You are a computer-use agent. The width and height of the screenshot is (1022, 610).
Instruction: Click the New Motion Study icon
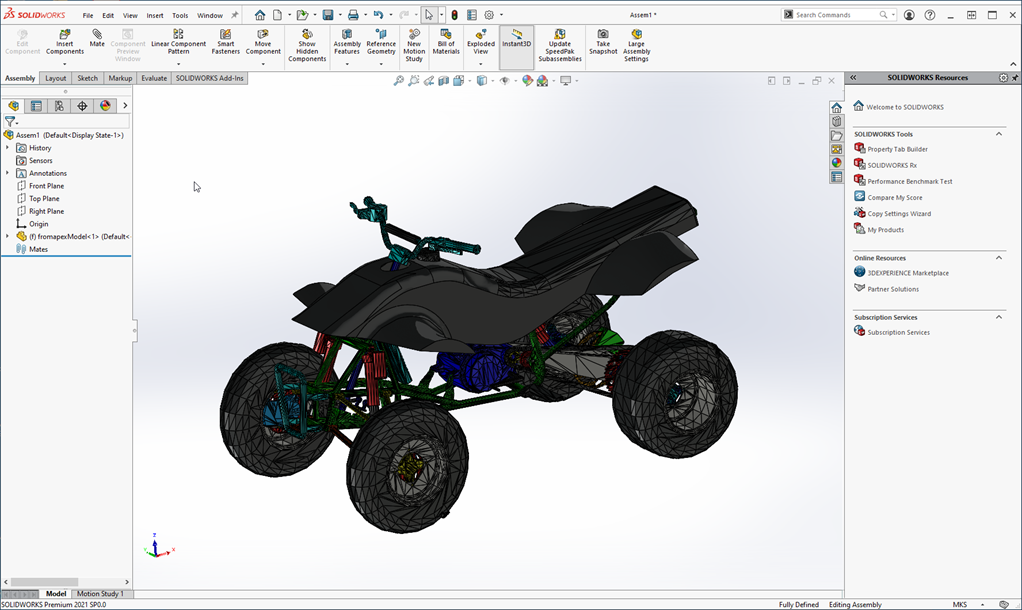coord(413,40)
